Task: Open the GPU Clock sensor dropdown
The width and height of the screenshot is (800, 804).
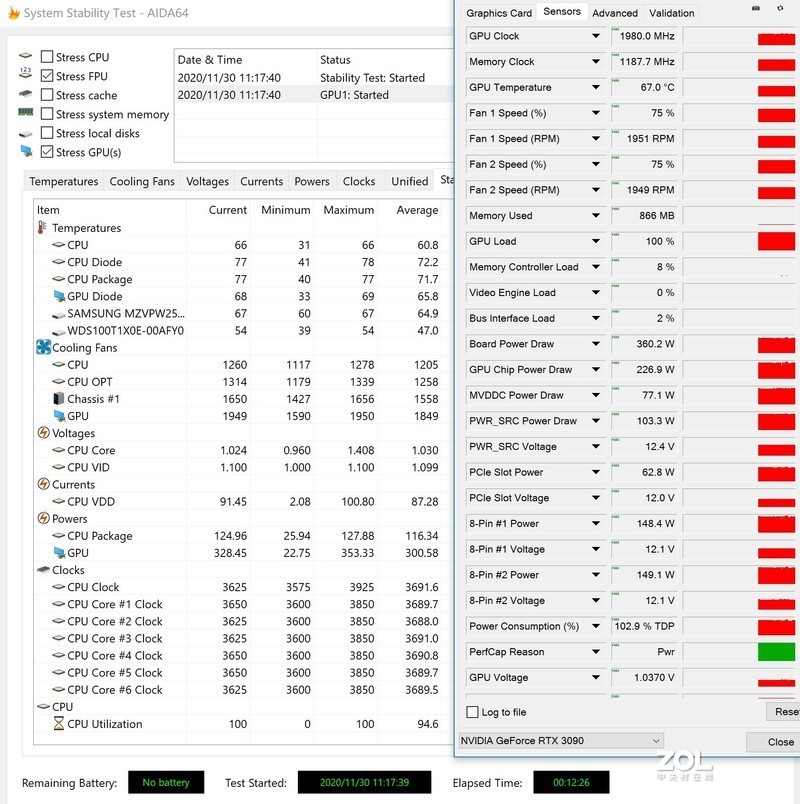Action: pos(595,36)
